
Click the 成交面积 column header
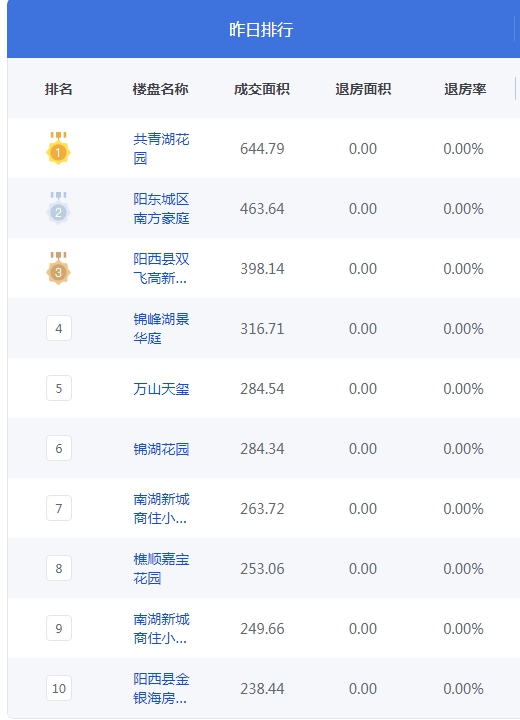262,89
